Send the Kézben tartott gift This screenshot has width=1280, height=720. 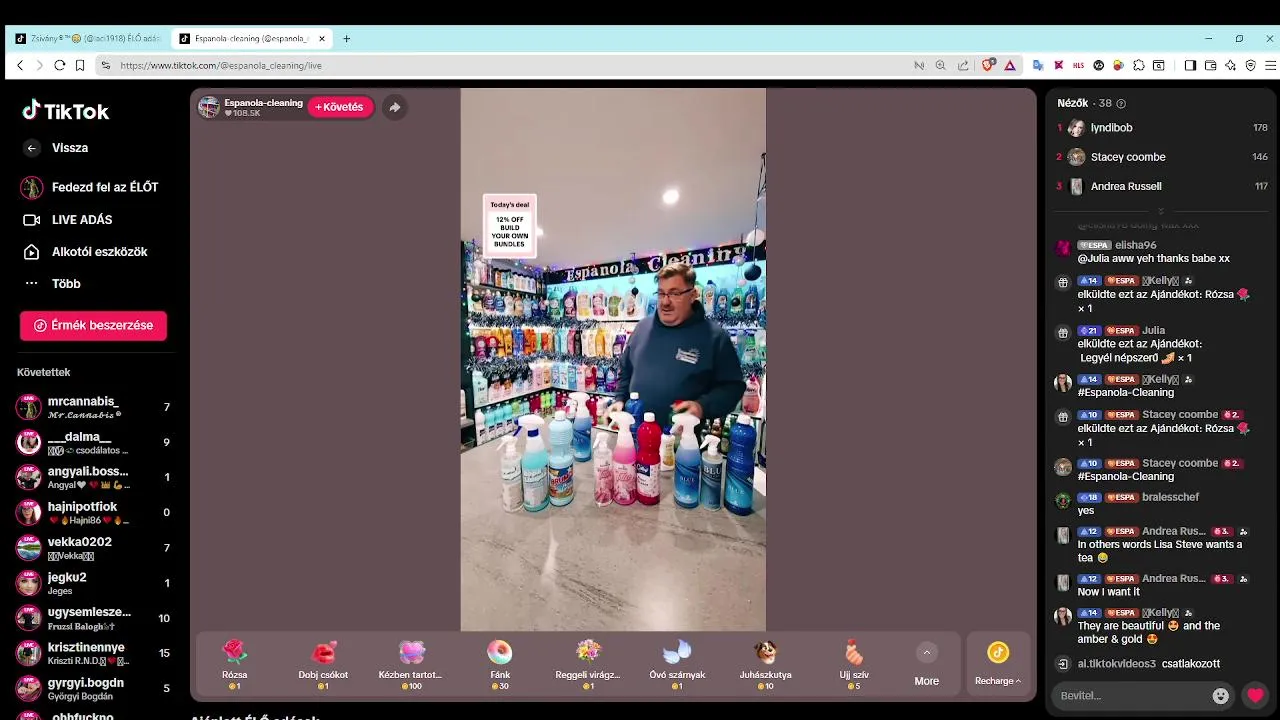click(x=411, y=664)
